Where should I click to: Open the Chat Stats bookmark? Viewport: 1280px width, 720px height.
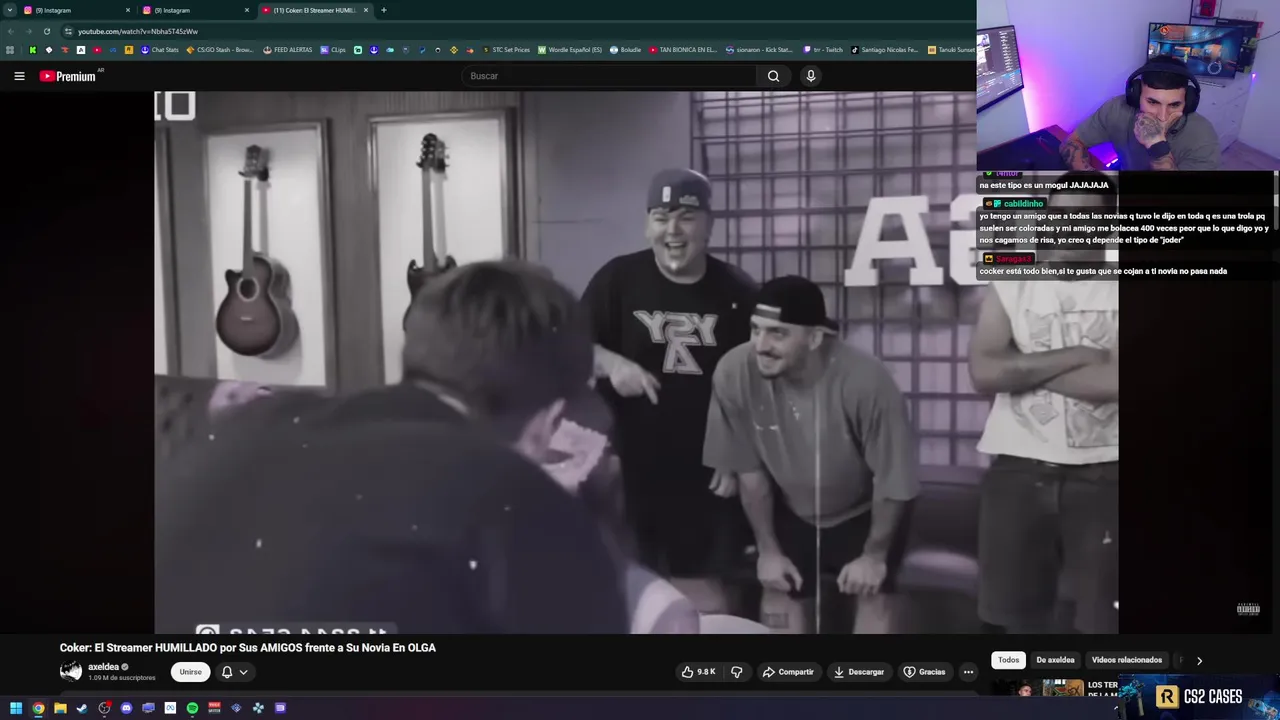point(160,50)
